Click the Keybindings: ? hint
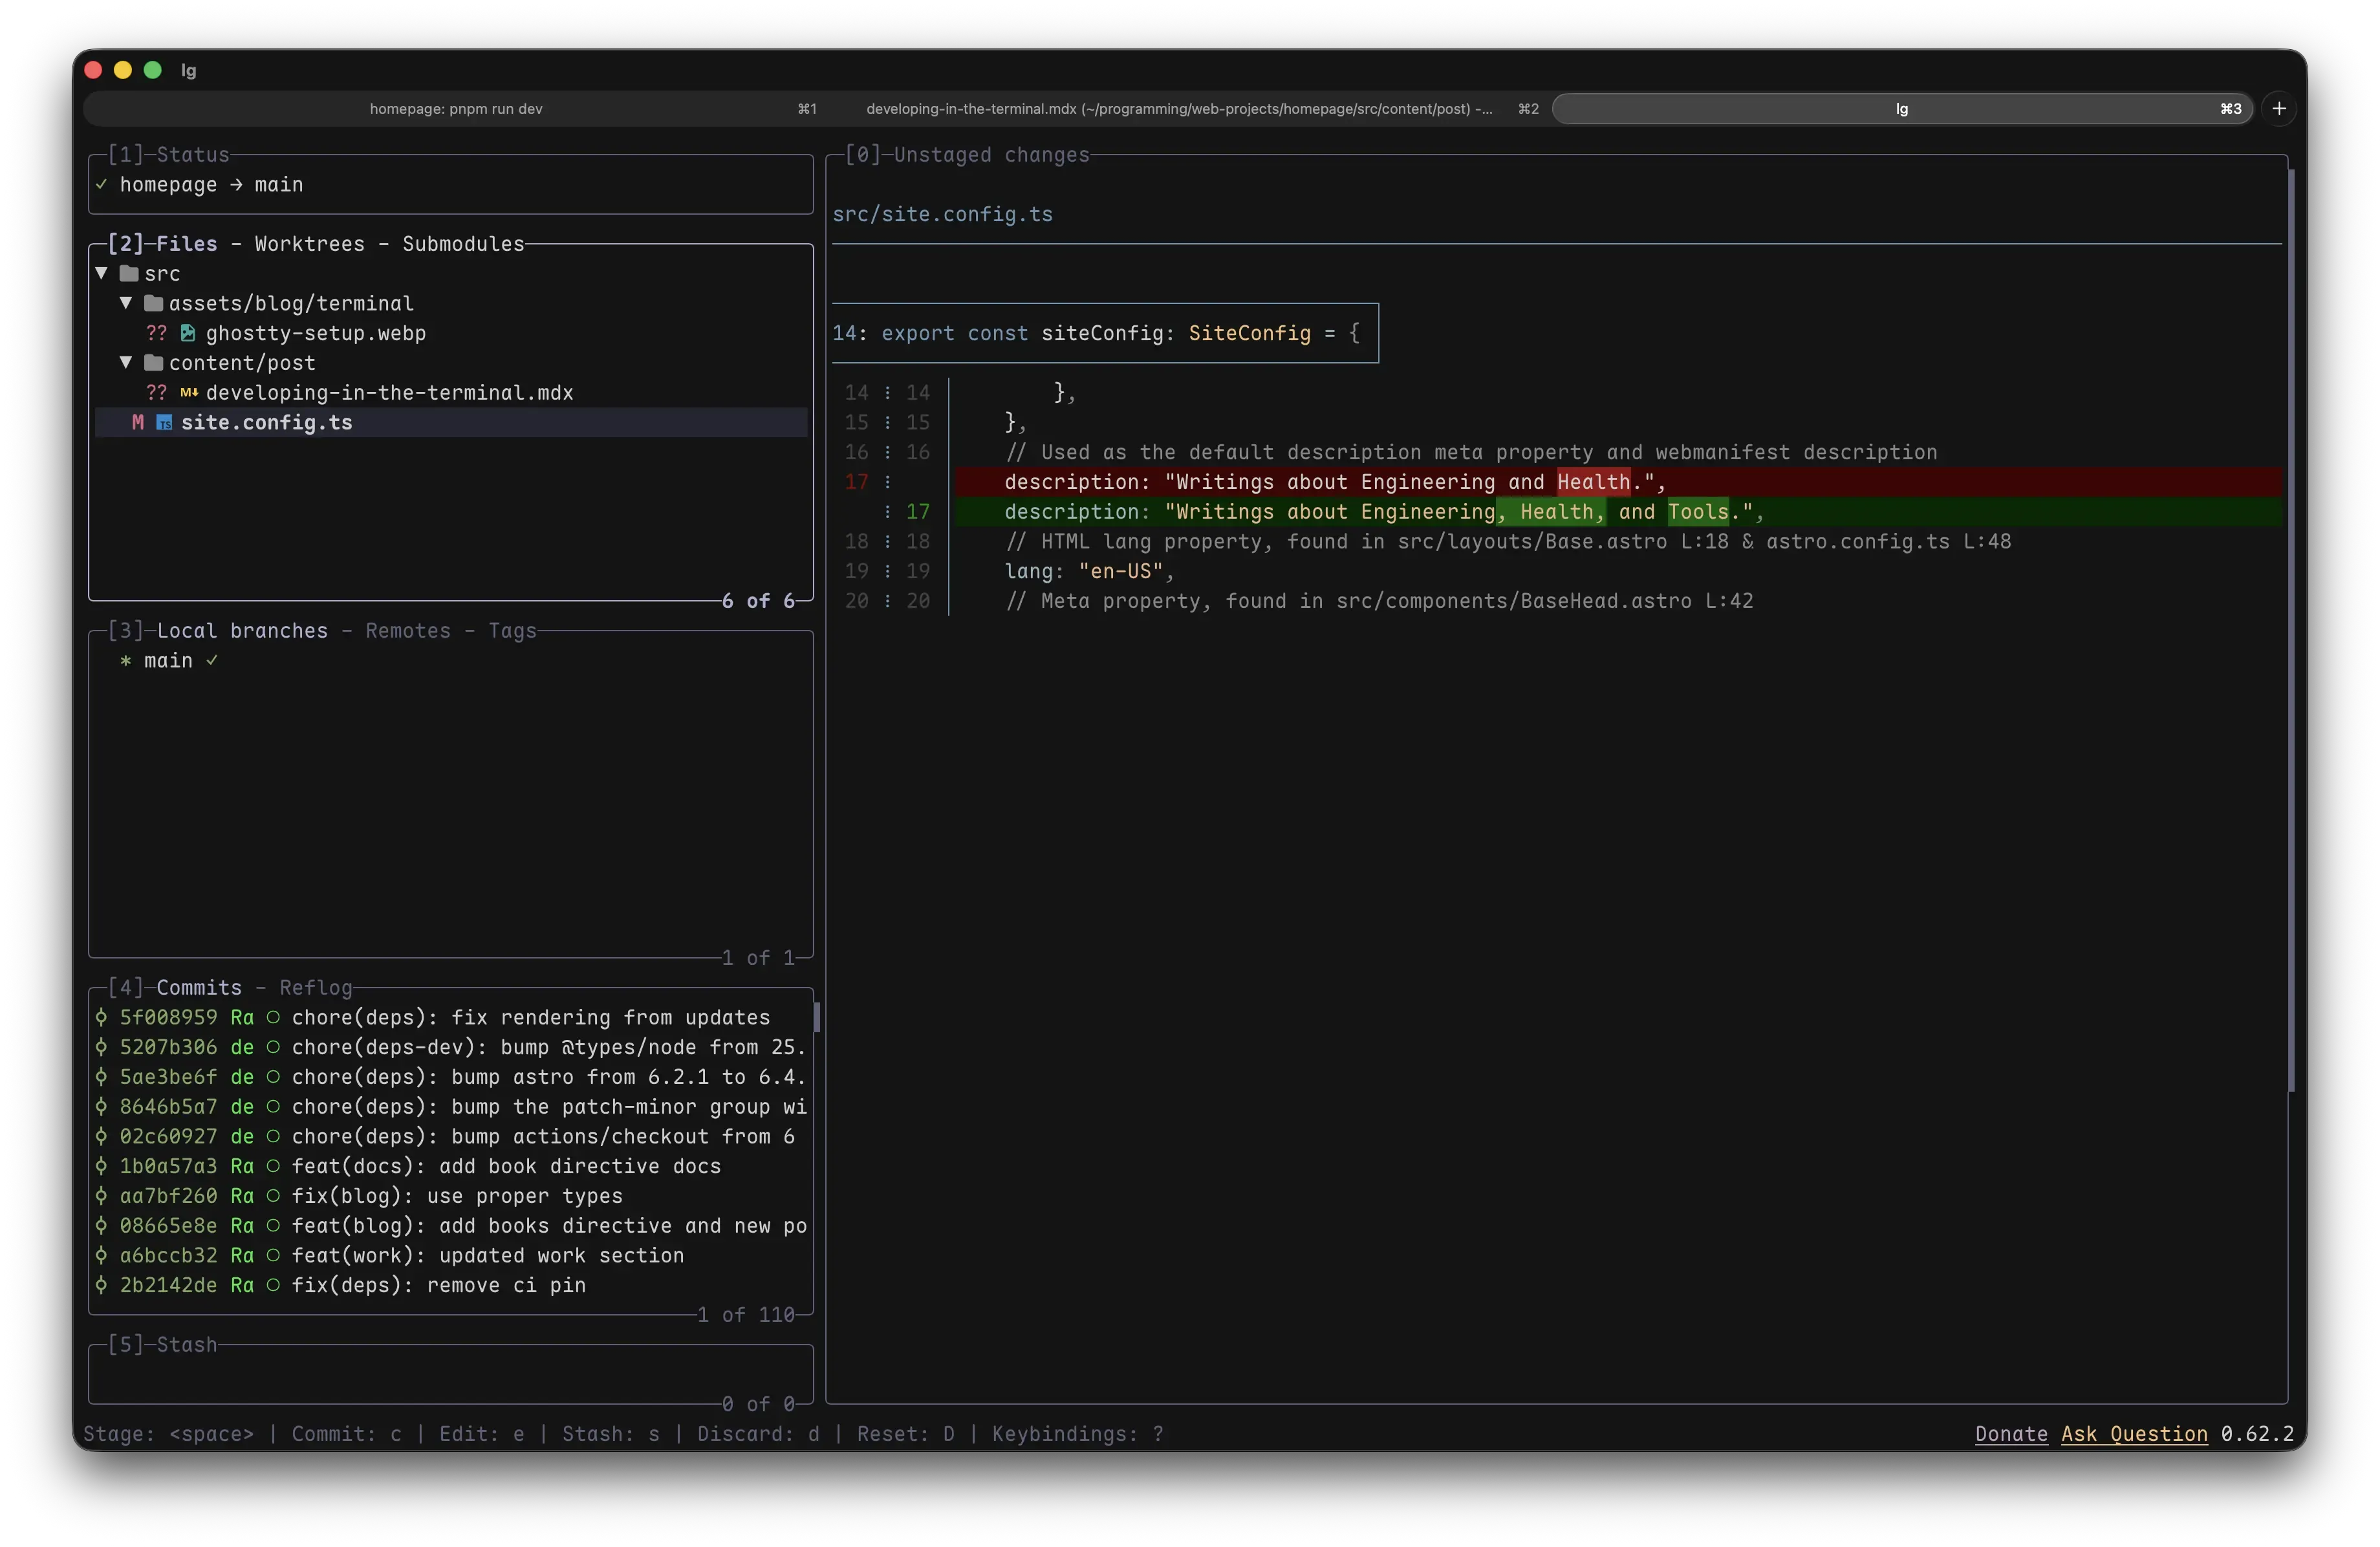Image resolution: width=2380 pixels, height=1547 pixels. (x=1078, y=1434)
